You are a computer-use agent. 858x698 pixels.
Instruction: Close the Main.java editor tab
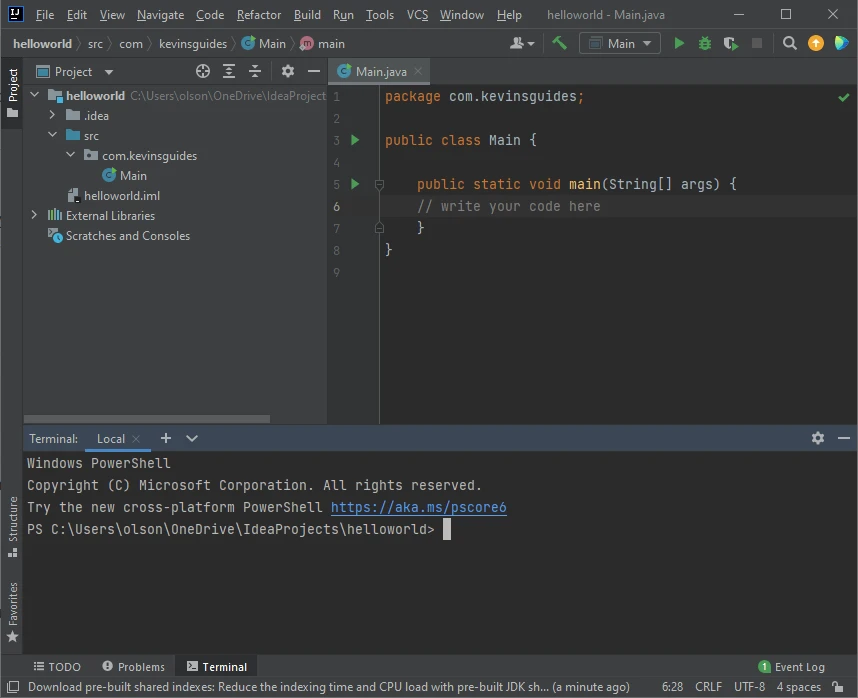click(418, 71)
